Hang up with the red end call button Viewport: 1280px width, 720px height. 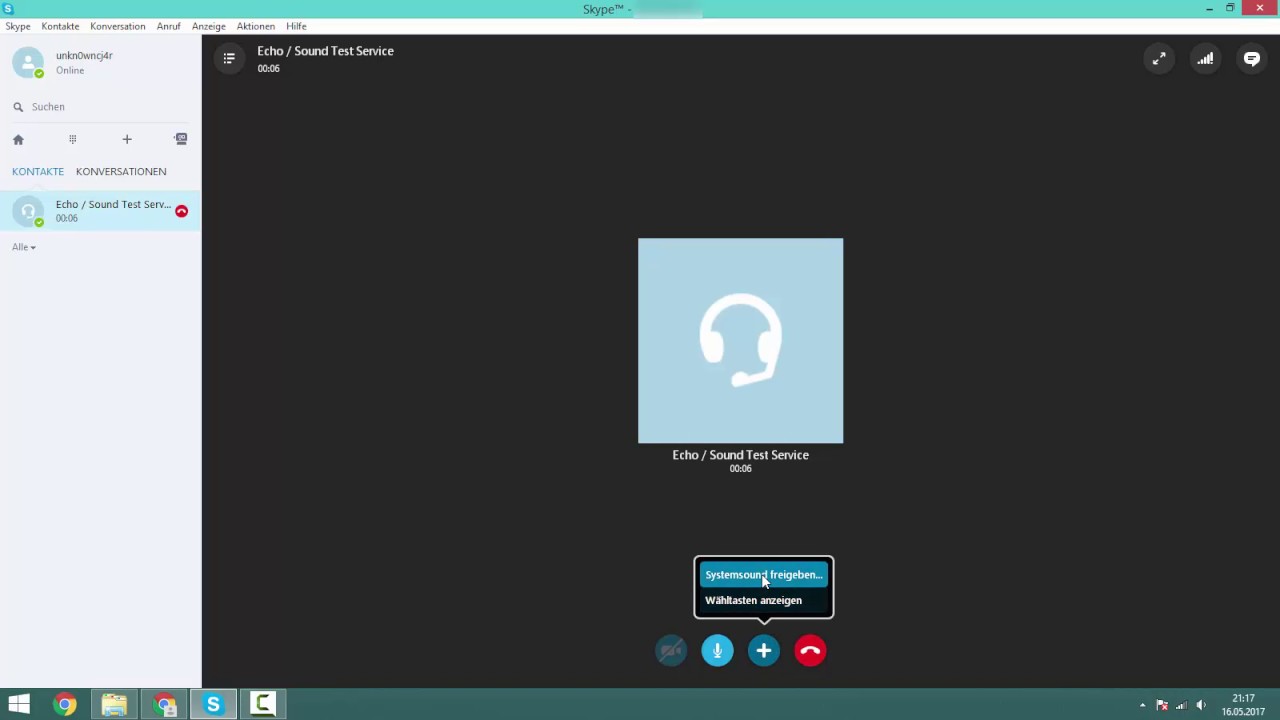tap(810, 651)
